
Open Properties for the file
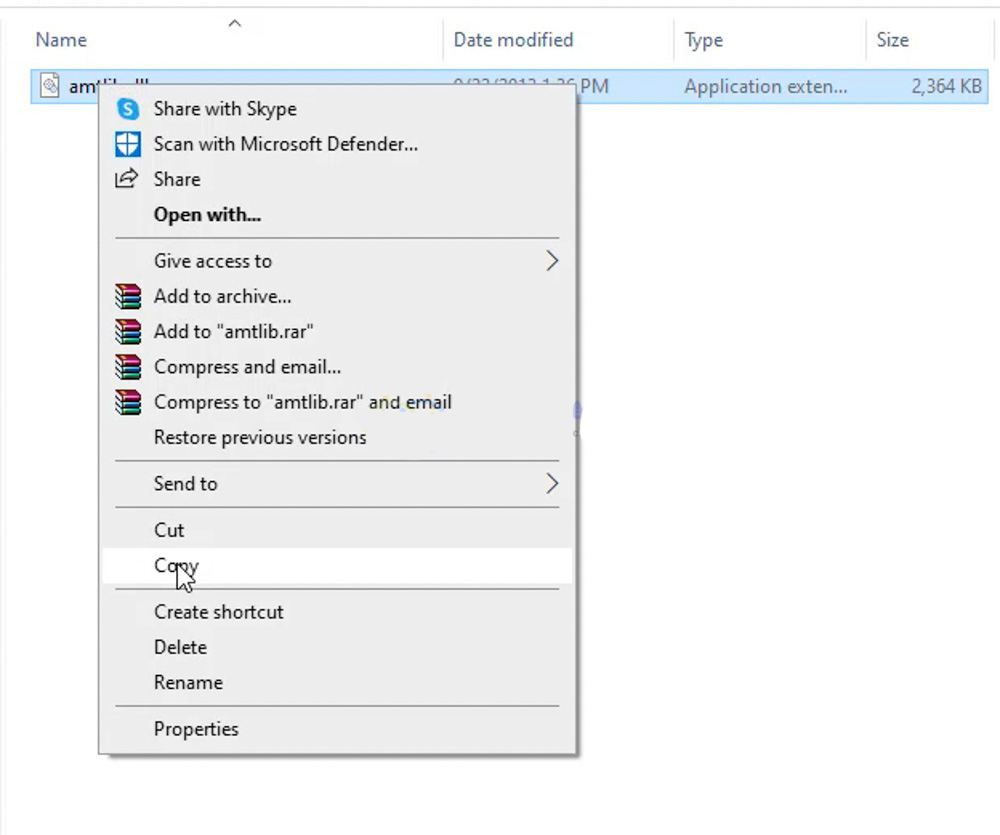(337, 728)
